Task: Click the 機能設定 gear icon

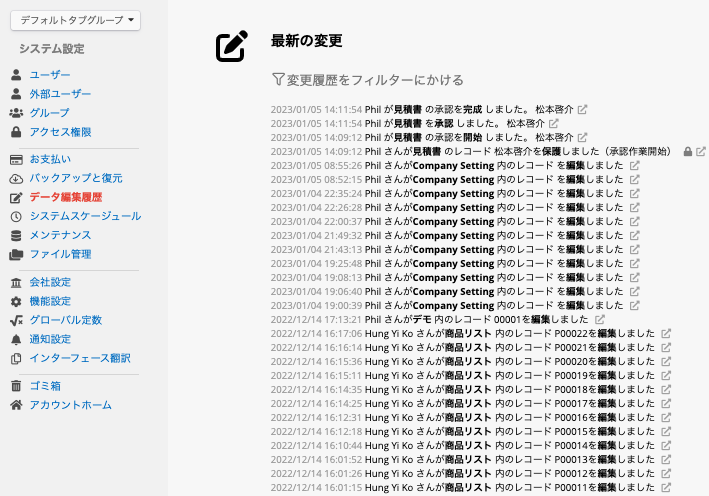Action: pyautogui.click(x=16, y=301)
